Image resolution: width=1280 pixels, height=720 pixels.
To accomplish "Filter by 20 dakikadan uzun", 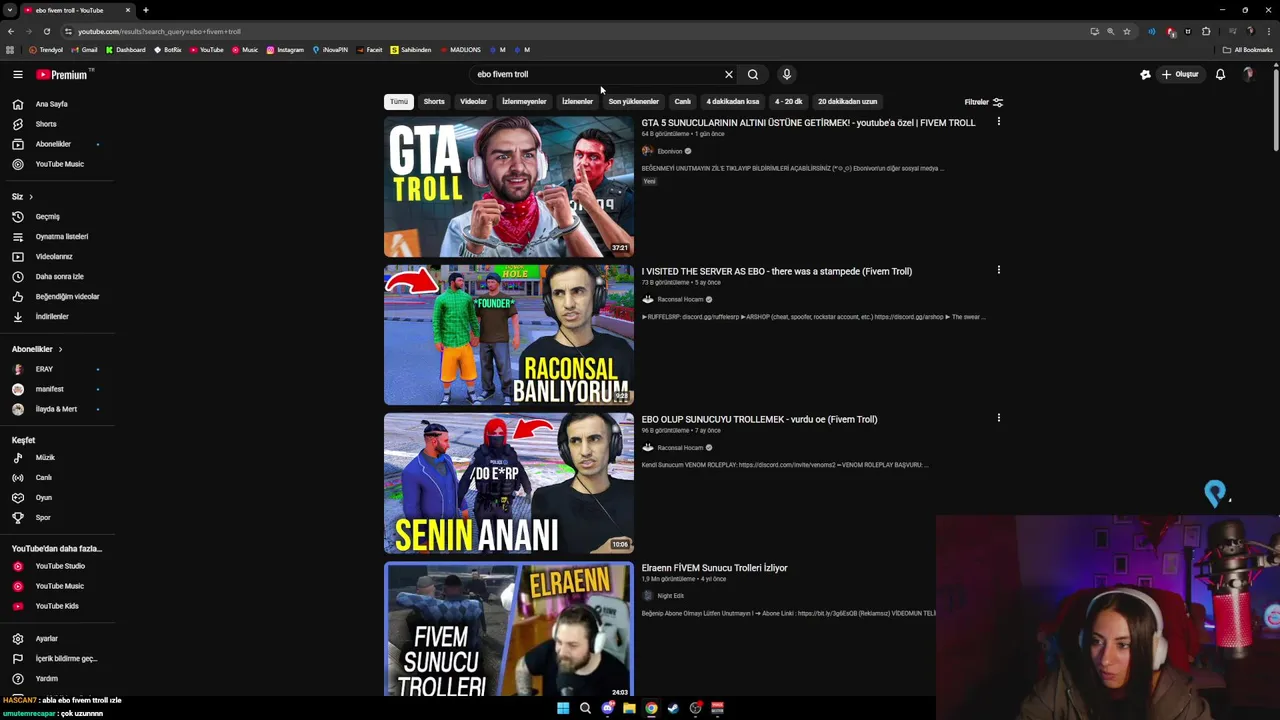I will pos(847,101).
